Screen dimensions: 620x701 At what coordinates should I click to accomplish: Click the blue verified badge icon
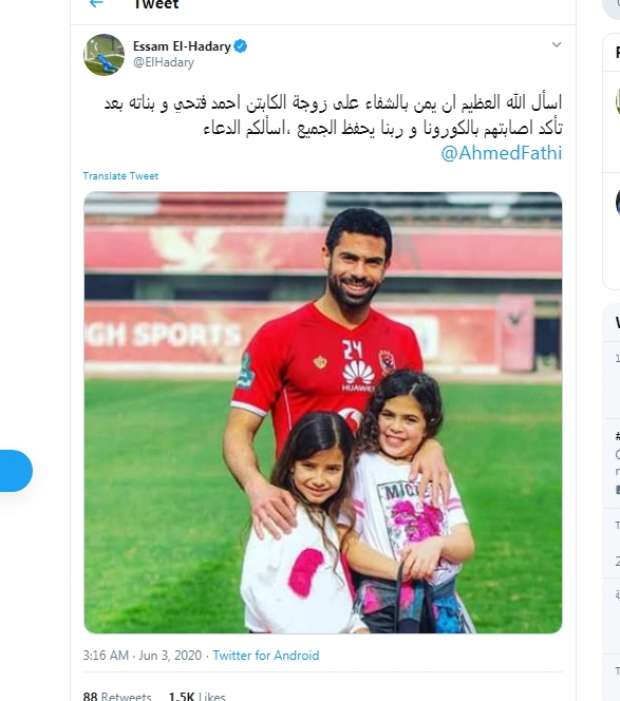(x=240, y=46)
